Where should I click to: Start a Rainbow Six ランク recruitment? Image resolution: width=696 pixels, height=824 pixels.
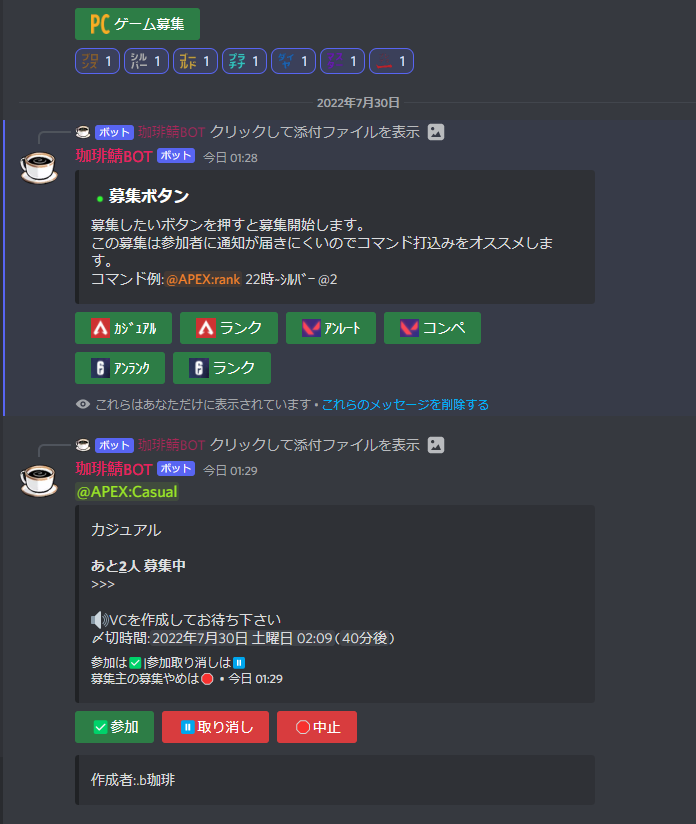222,368
